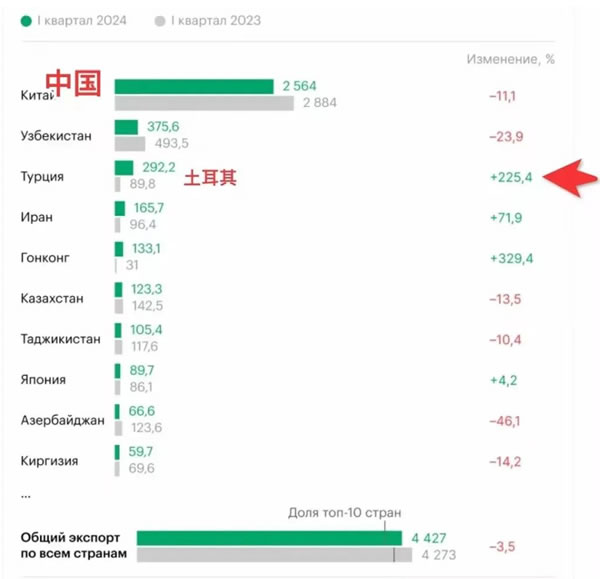Click the Гонконг +329,4 change value

point(512,259)
